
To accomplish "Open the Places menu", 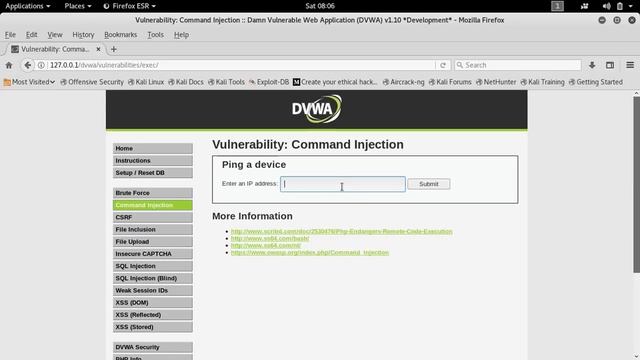I will pos(78,6).
